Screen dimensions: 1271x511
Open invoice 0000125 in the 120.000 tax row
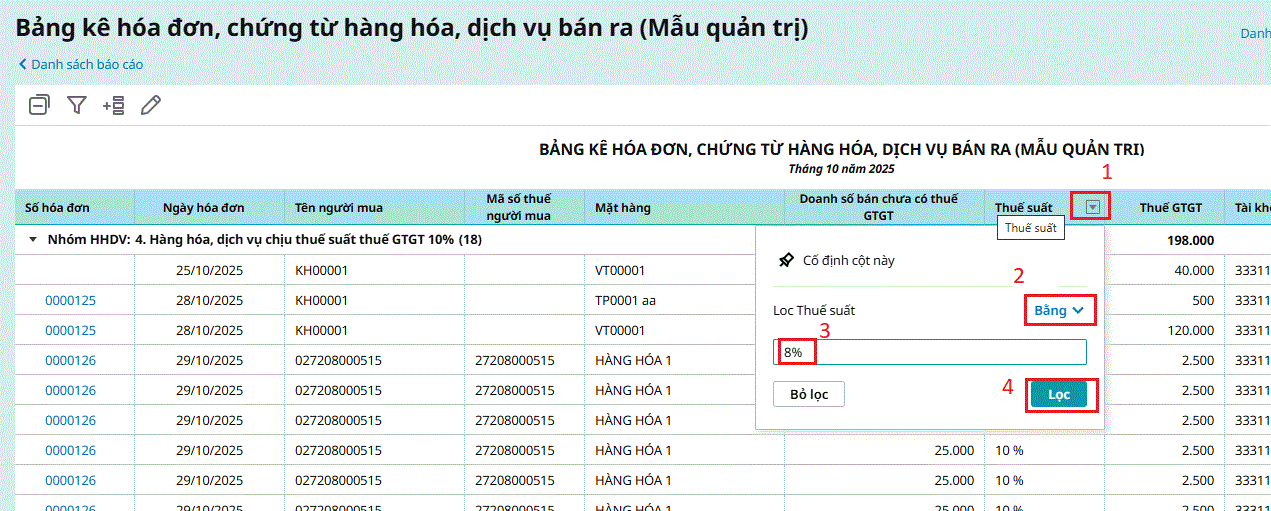(x=70, y=330)
